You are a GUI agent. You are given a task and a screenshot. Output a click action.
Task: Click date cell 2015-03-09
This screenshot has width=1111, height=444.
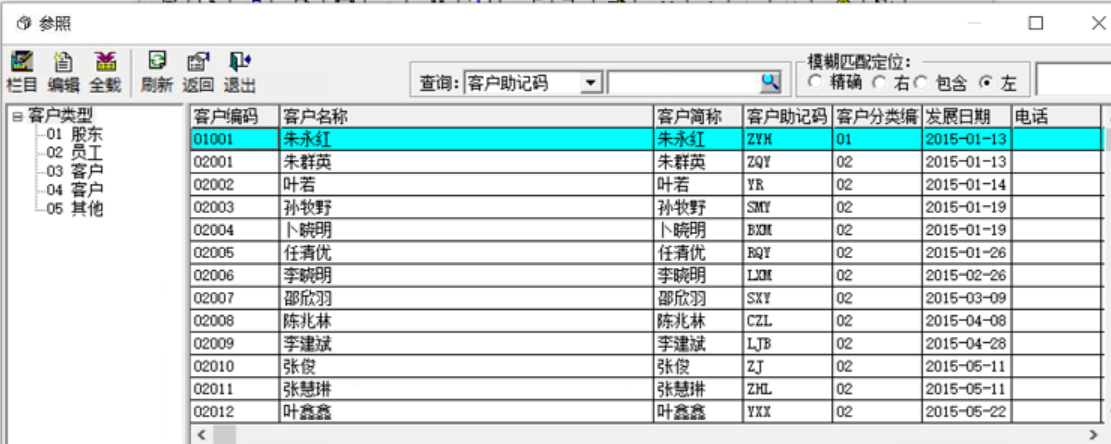click(966, 298)
